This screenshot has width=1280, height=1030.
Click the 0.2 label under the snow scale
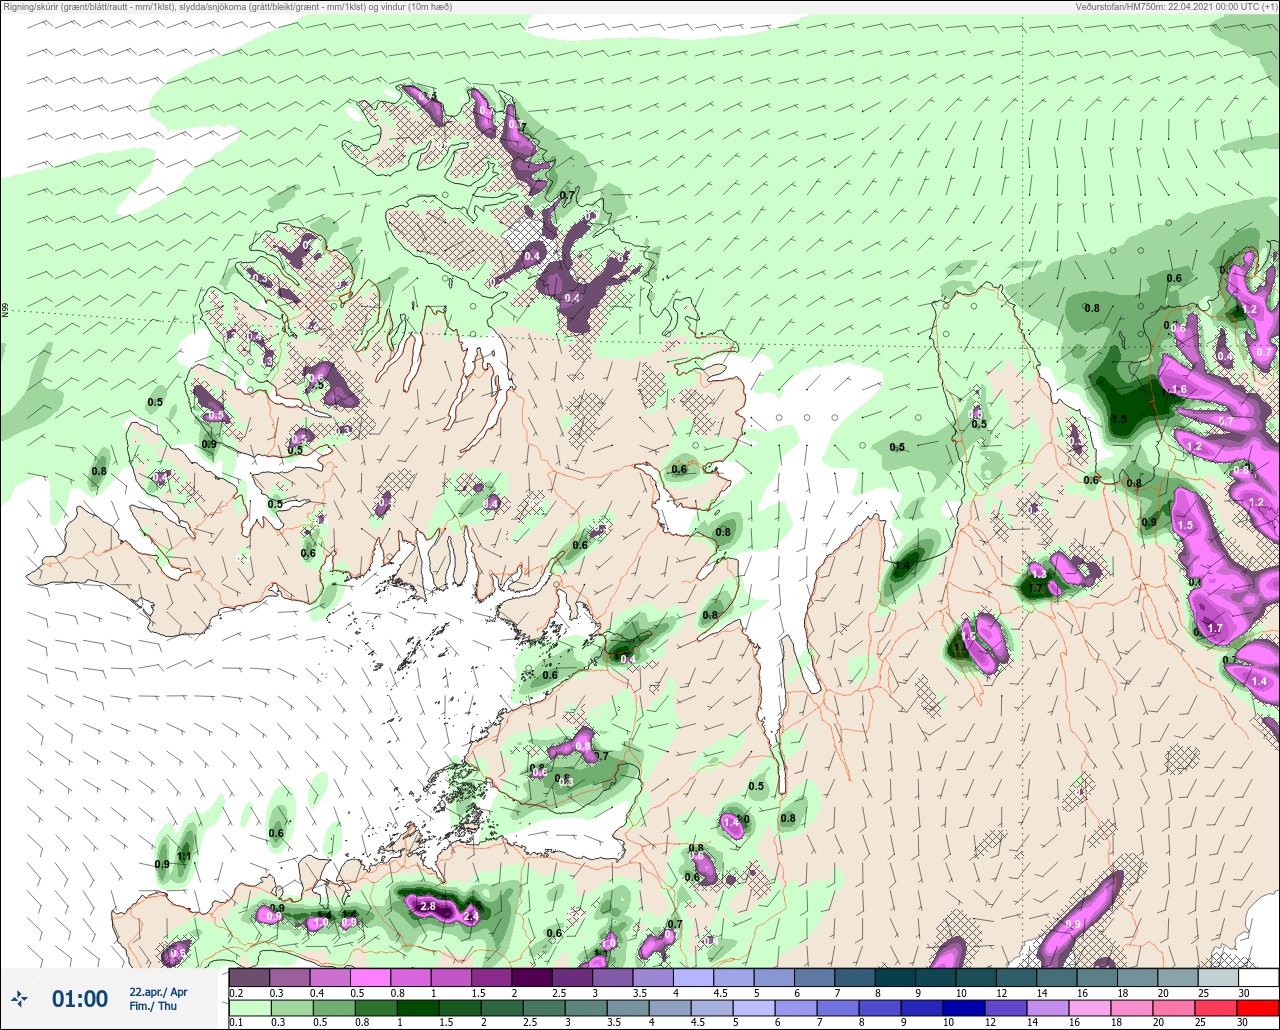point(235,993)
